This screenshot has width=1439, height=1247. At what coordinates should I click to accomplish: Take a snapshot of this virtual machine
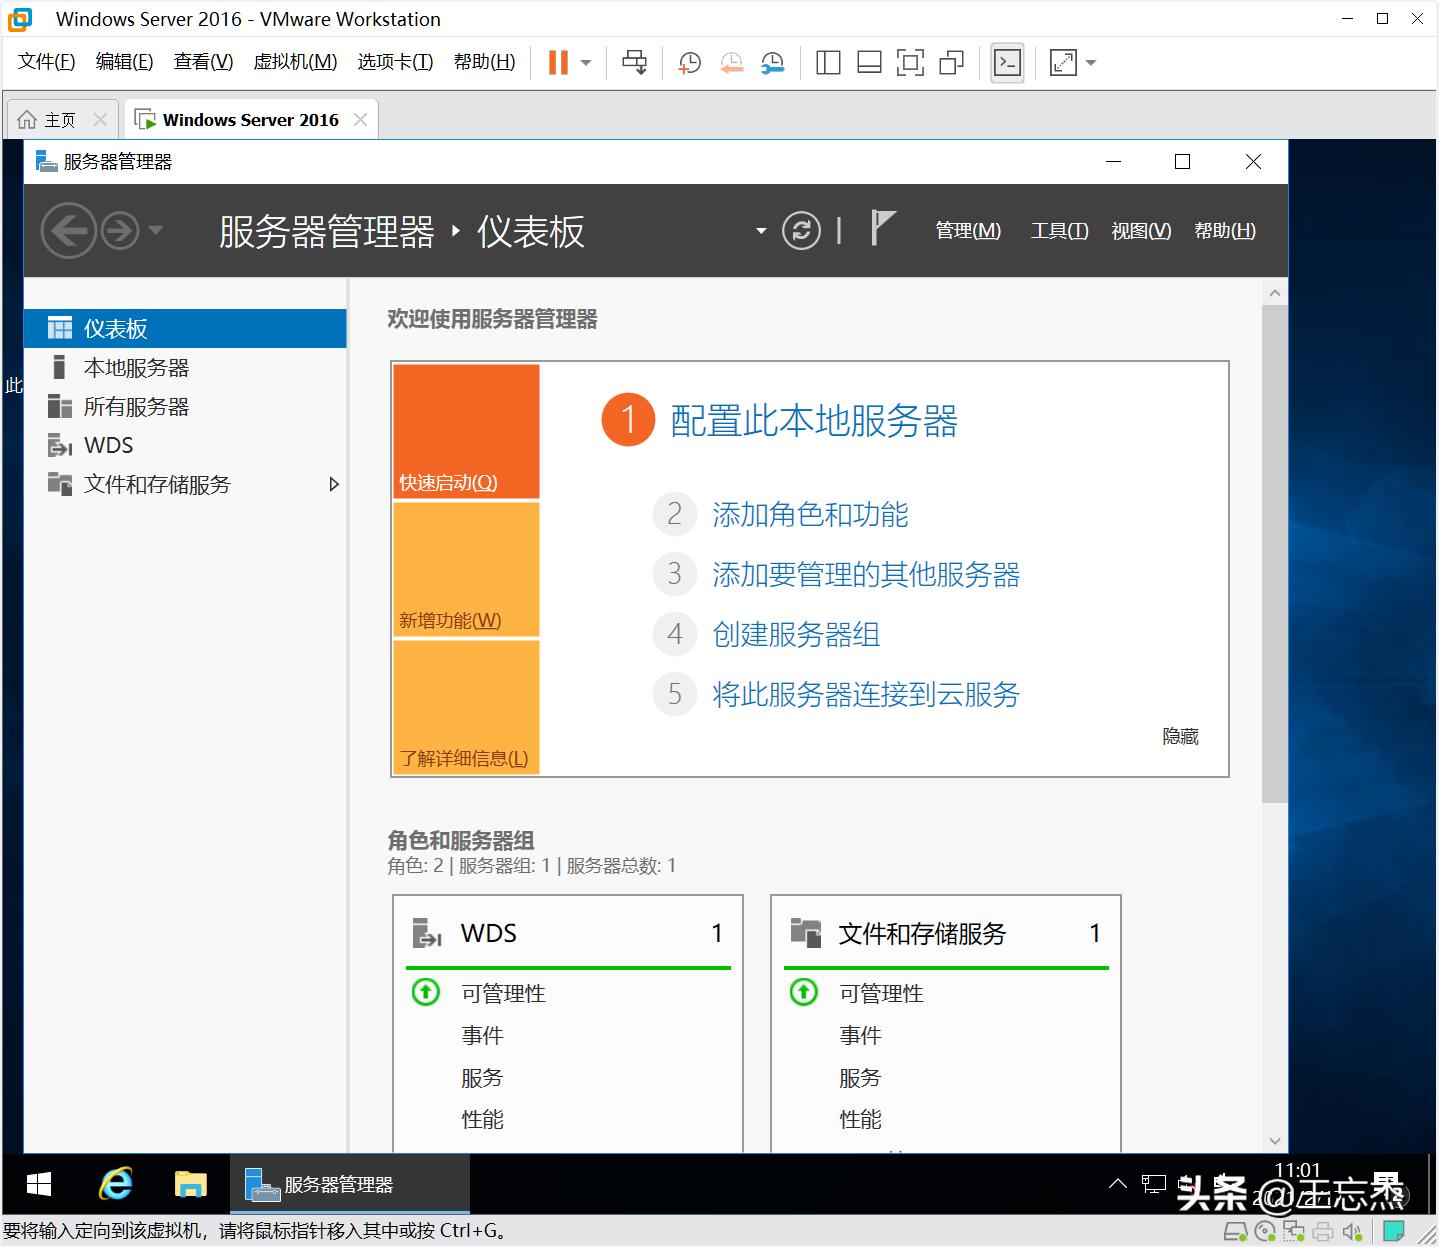coord(688,62)
